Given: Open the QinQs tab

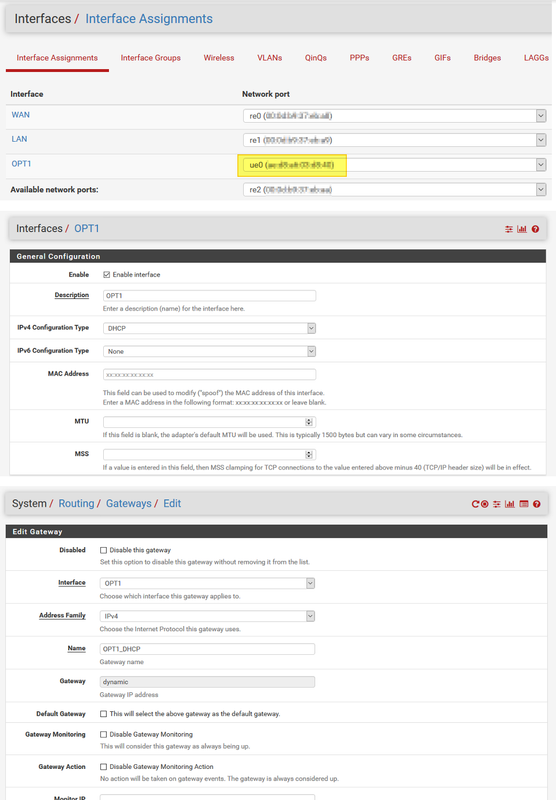Looking at the screenshot, I should point(316,58).
